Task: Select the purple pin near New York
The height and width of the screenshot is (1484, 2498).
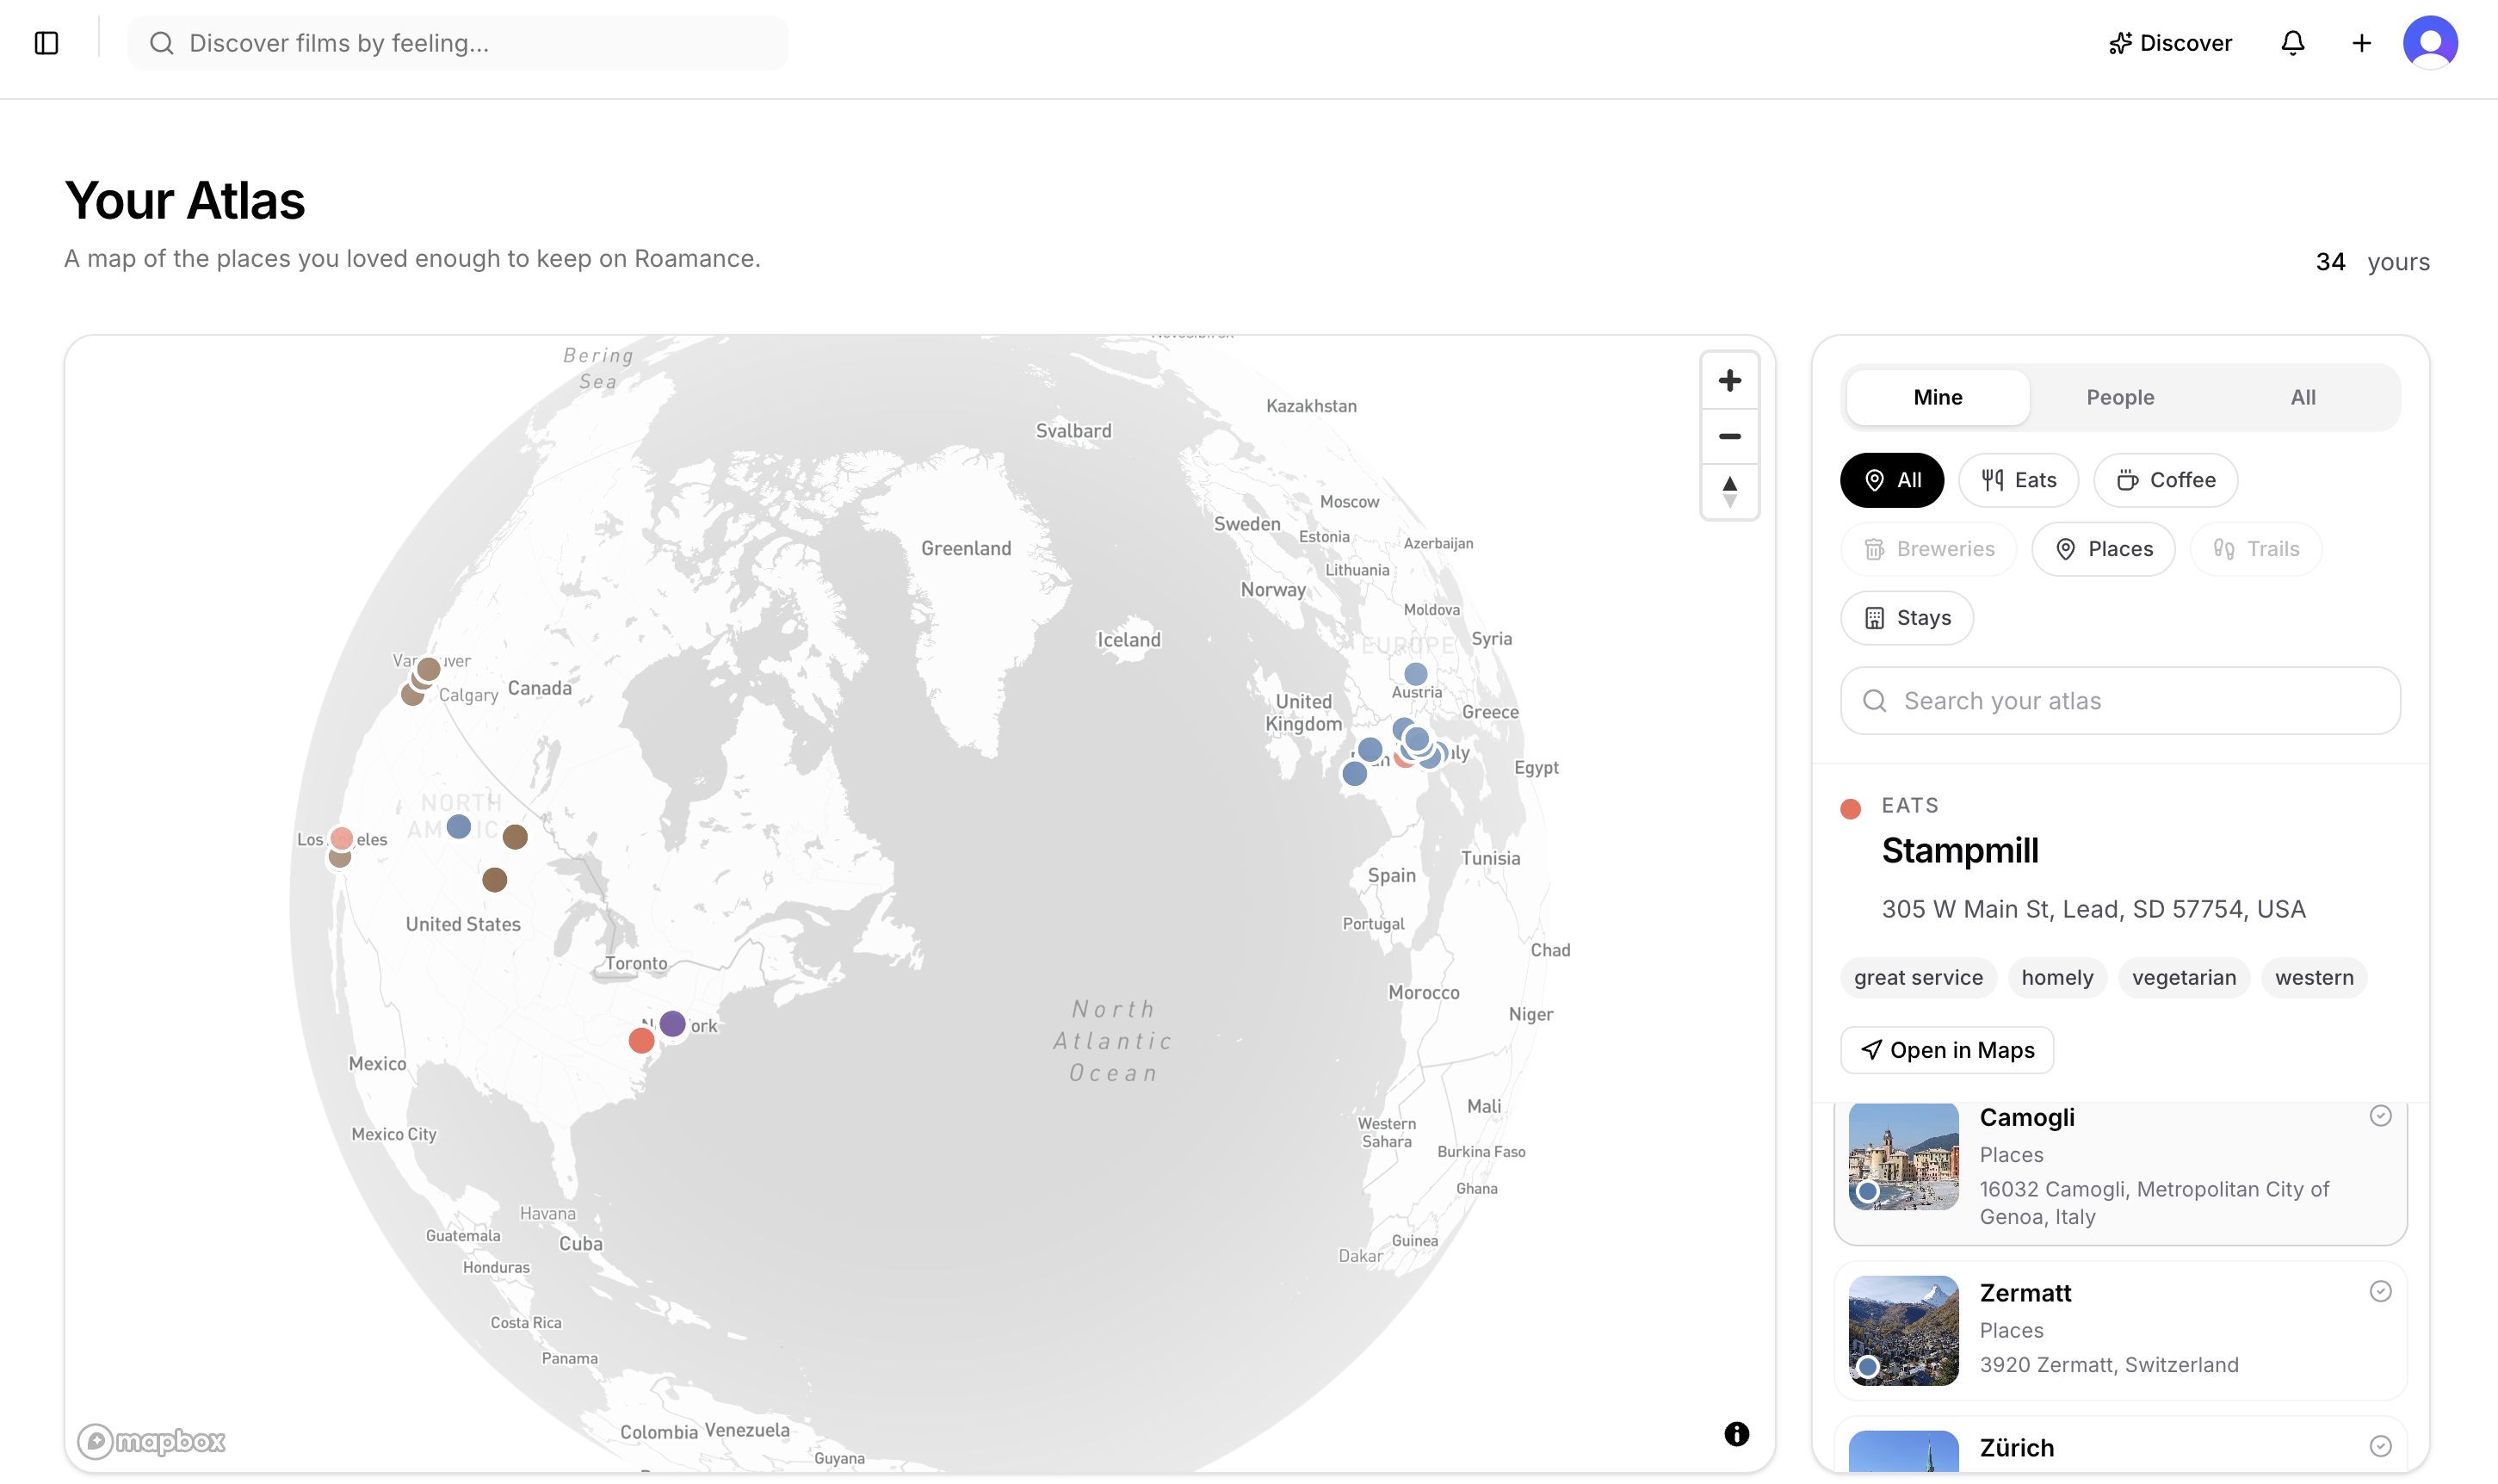Action: coord(672,1024)
